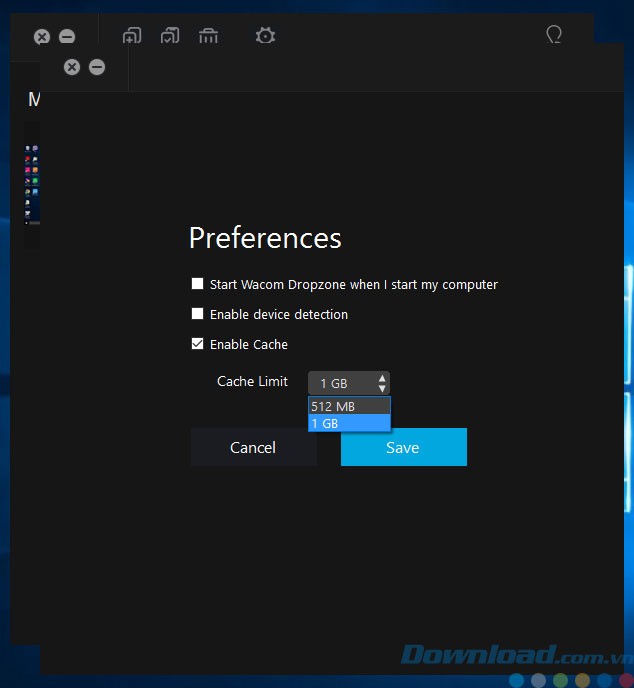The height and width of the screenshot is (688, 634).
Task: Choose 512 MB from the cache list
Action: [x=349, y=406]
